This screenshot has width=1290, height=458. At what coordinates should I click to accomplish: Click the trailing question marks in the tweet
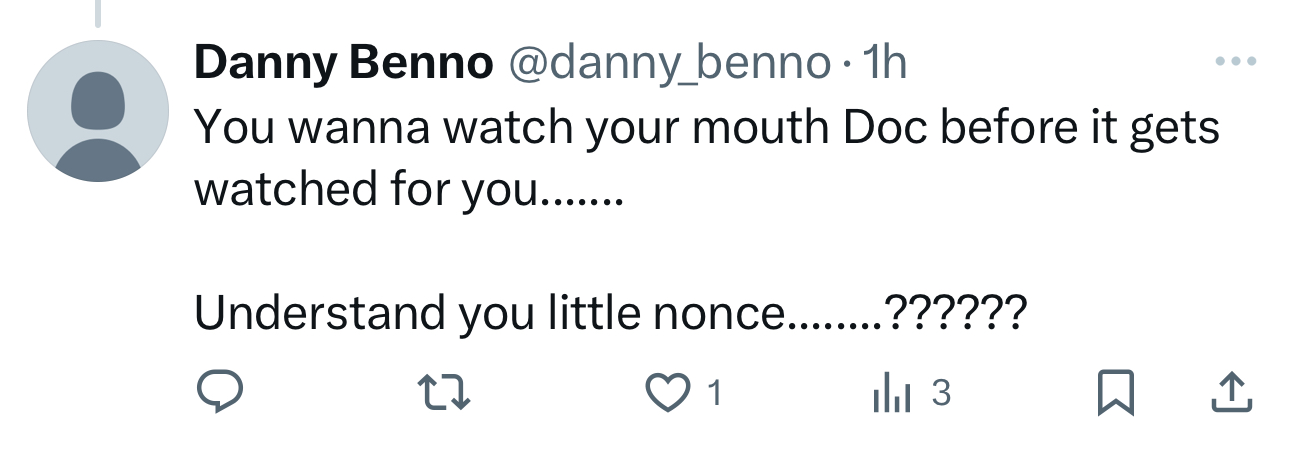[x=955, y=313]
